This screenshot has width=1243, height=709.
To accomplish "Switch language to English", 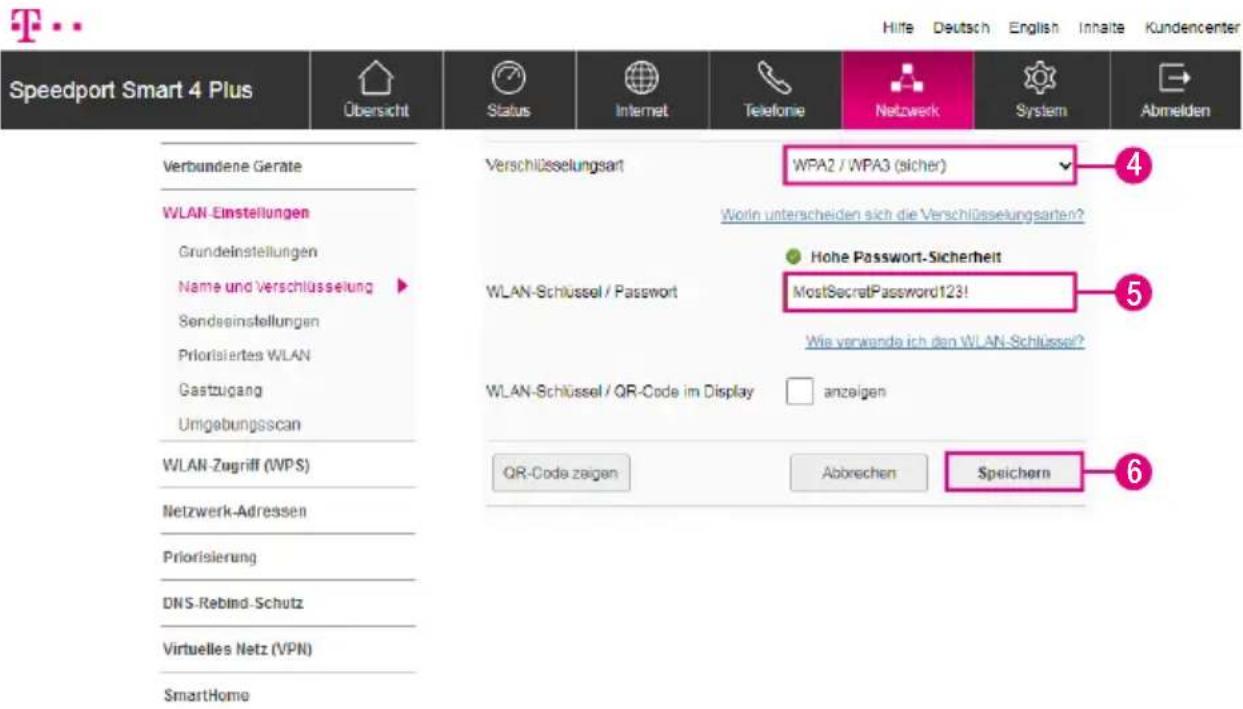I will point(1034,28).
